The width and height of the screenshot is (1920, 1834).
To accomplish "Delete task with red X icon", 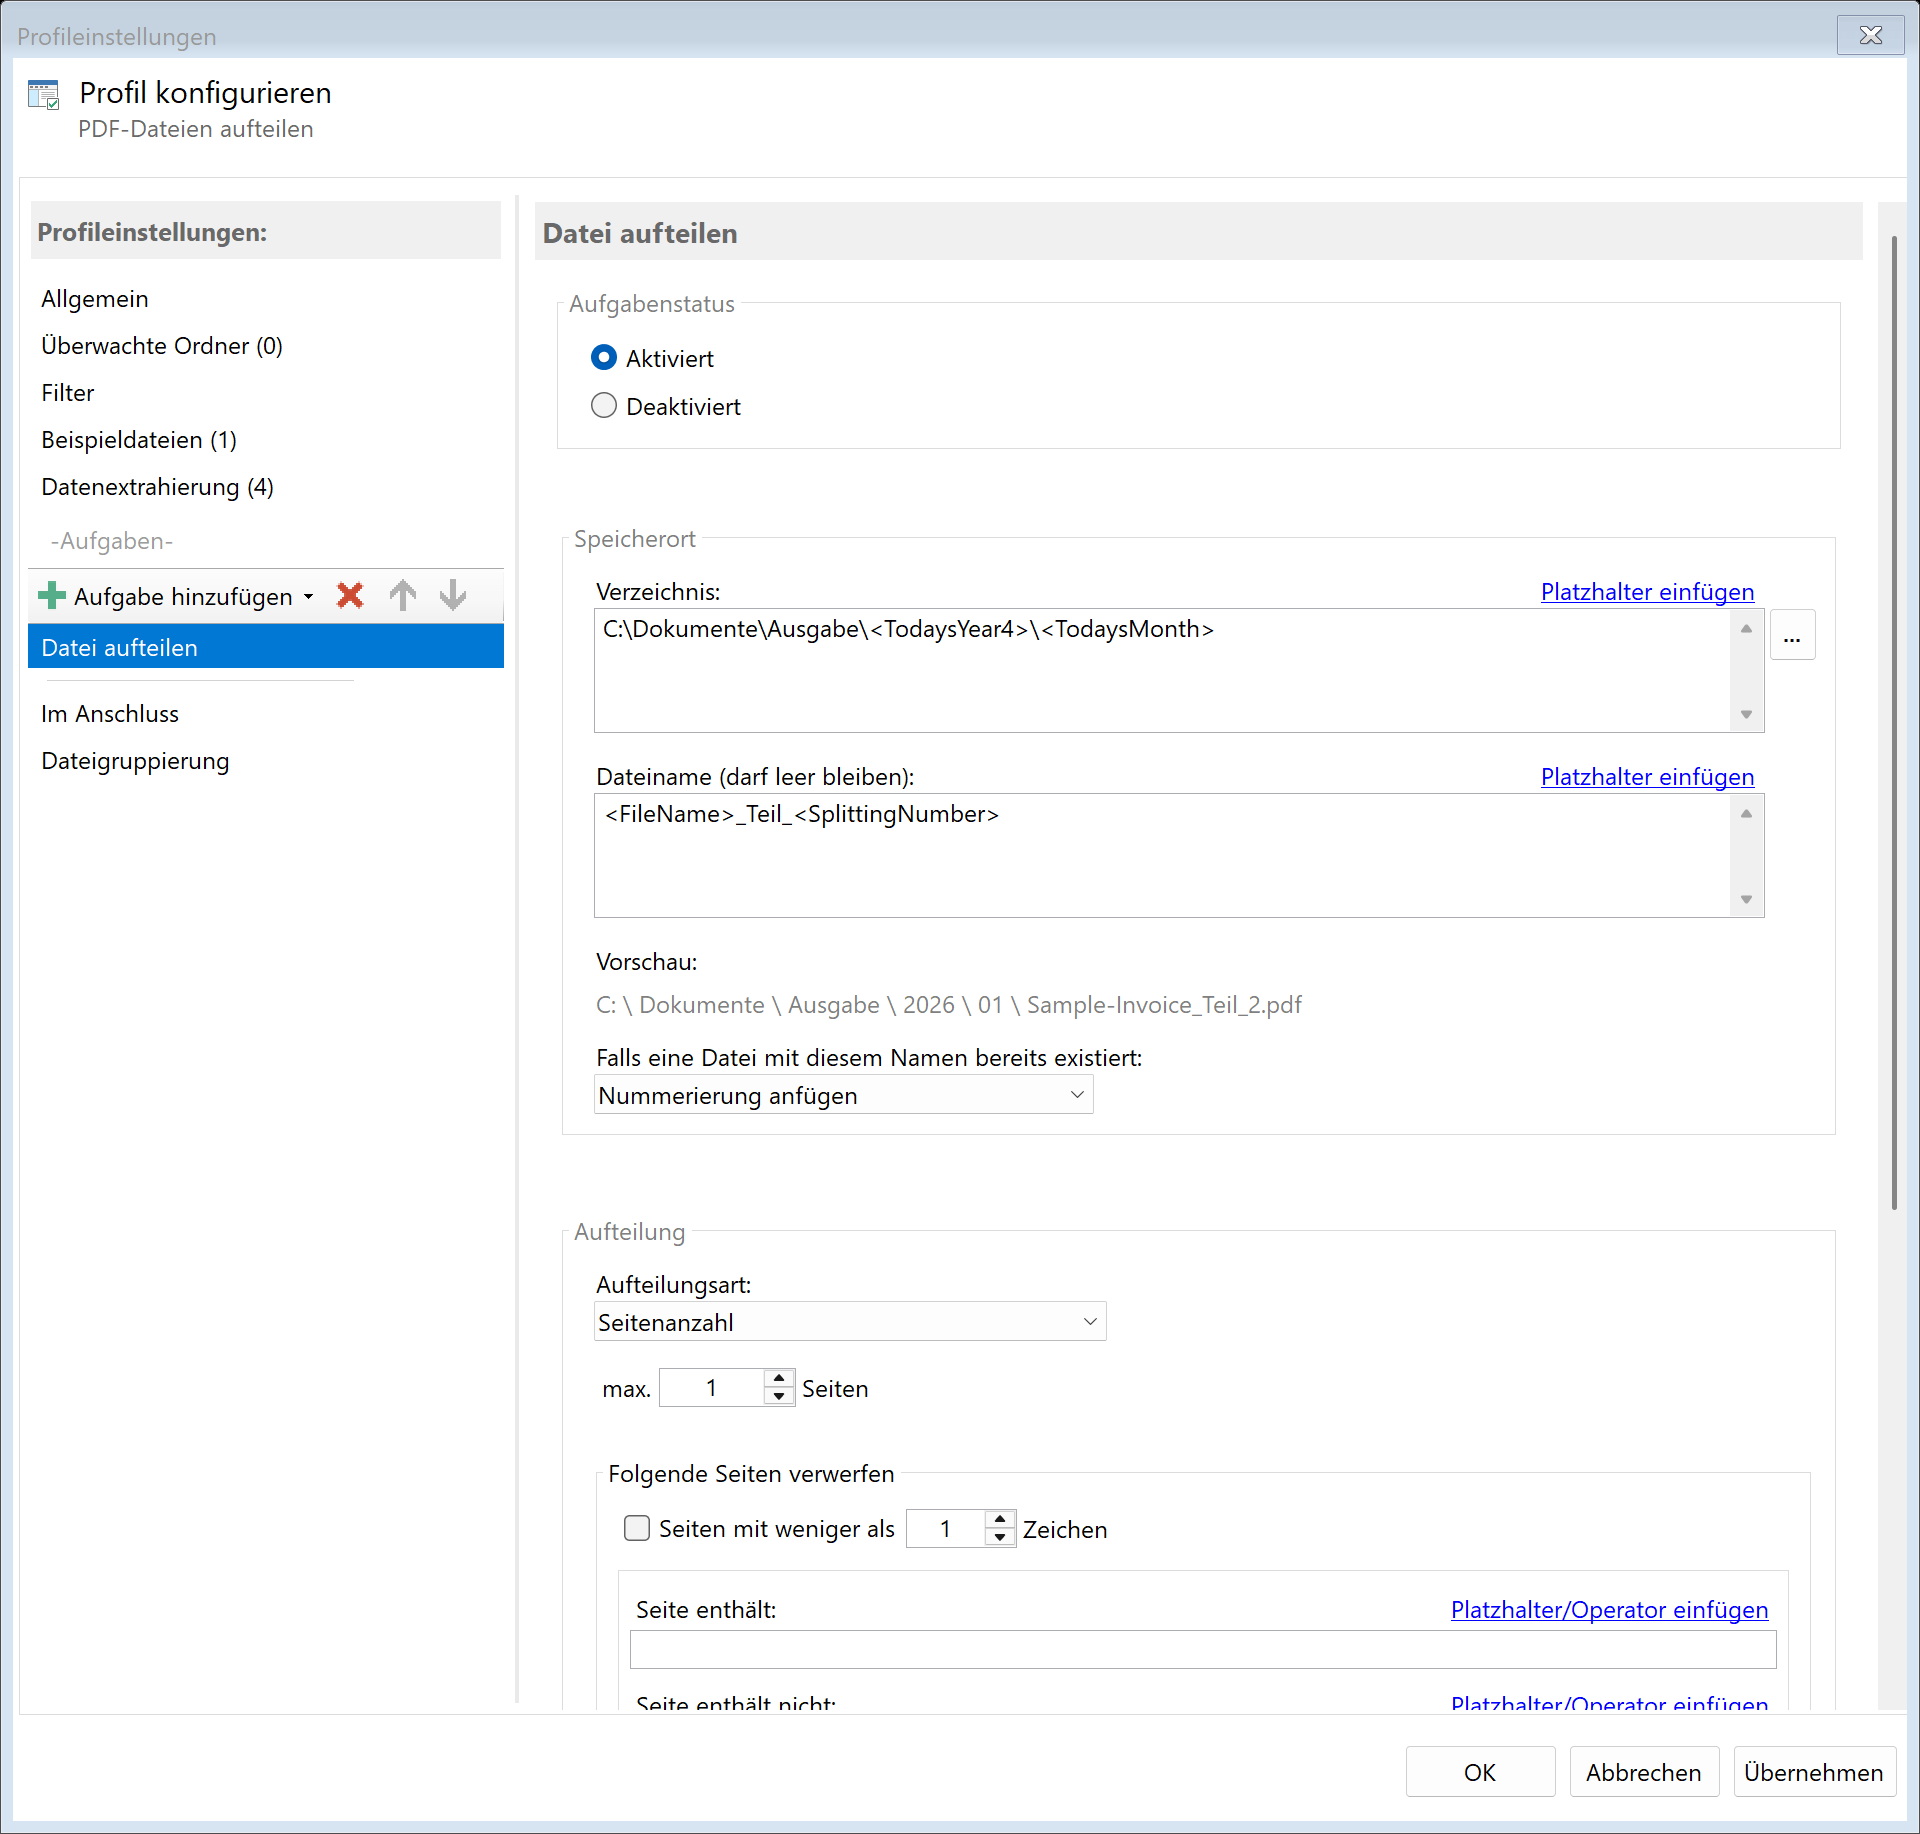I will click(x=350, y=596).
